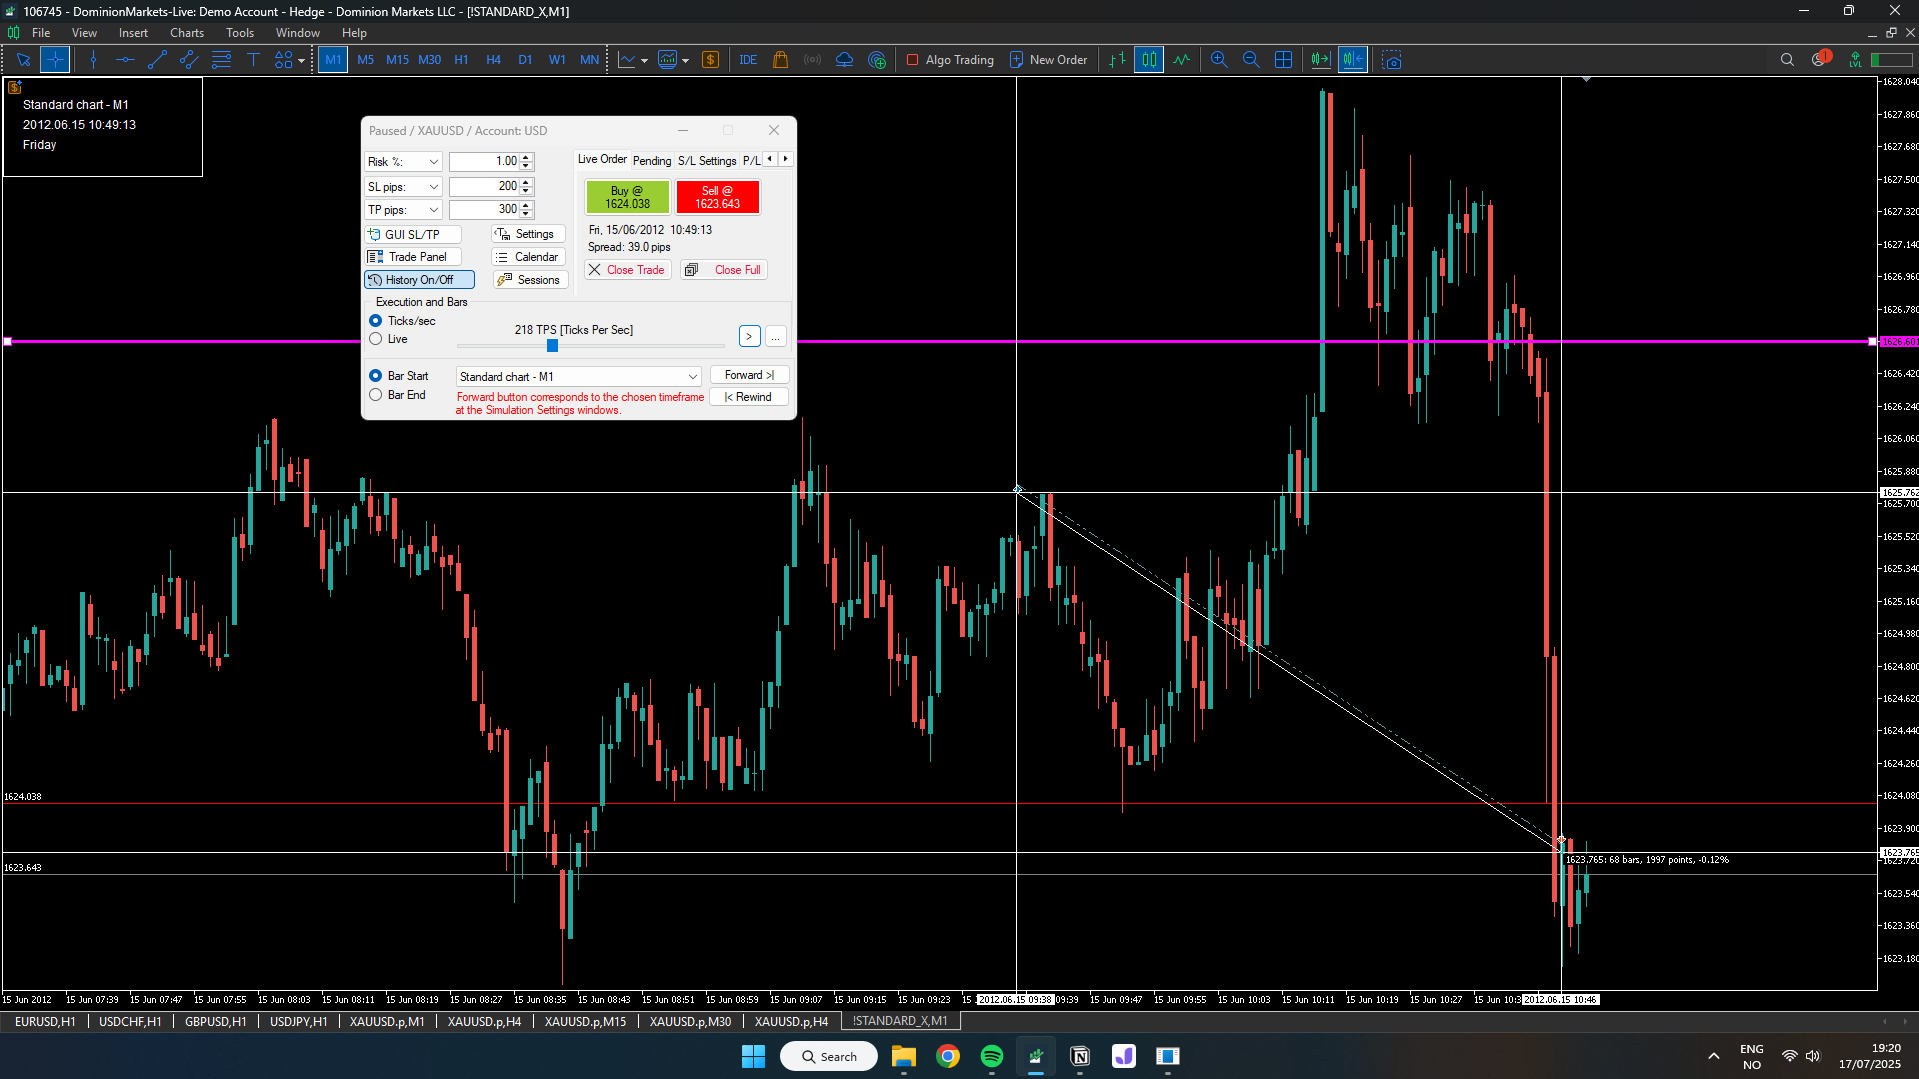Open account notifications icon with badge

point(1820,59)
